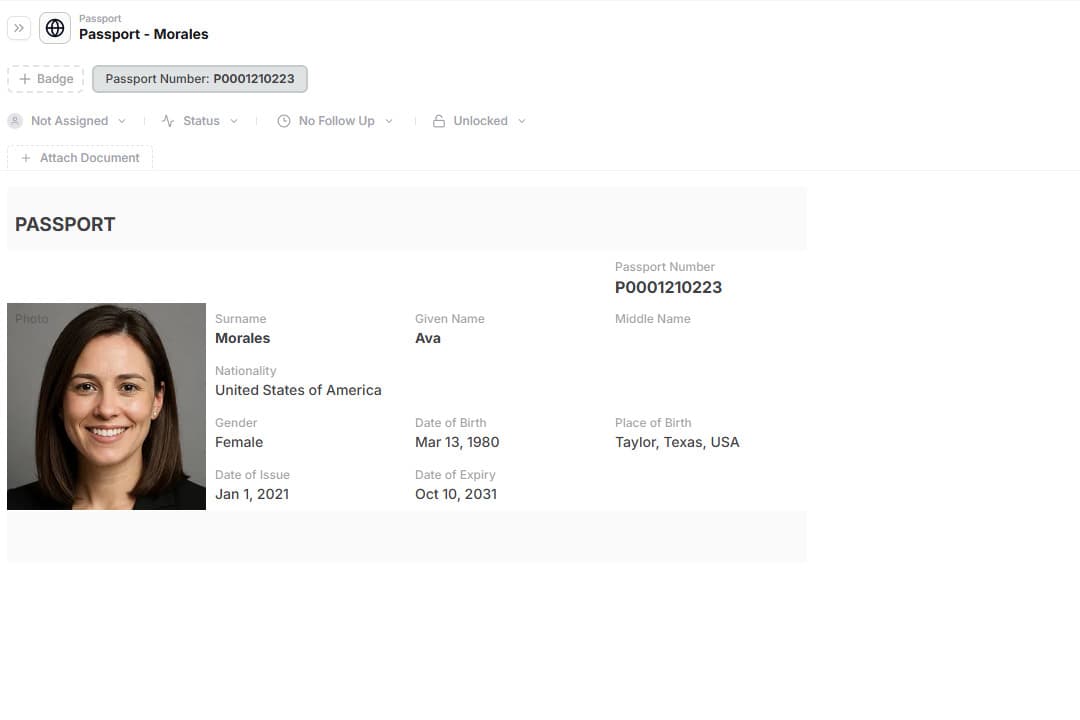Click the Passport - Morales title
This screenshot has width=1080, height=720.
tap(143, 34)
